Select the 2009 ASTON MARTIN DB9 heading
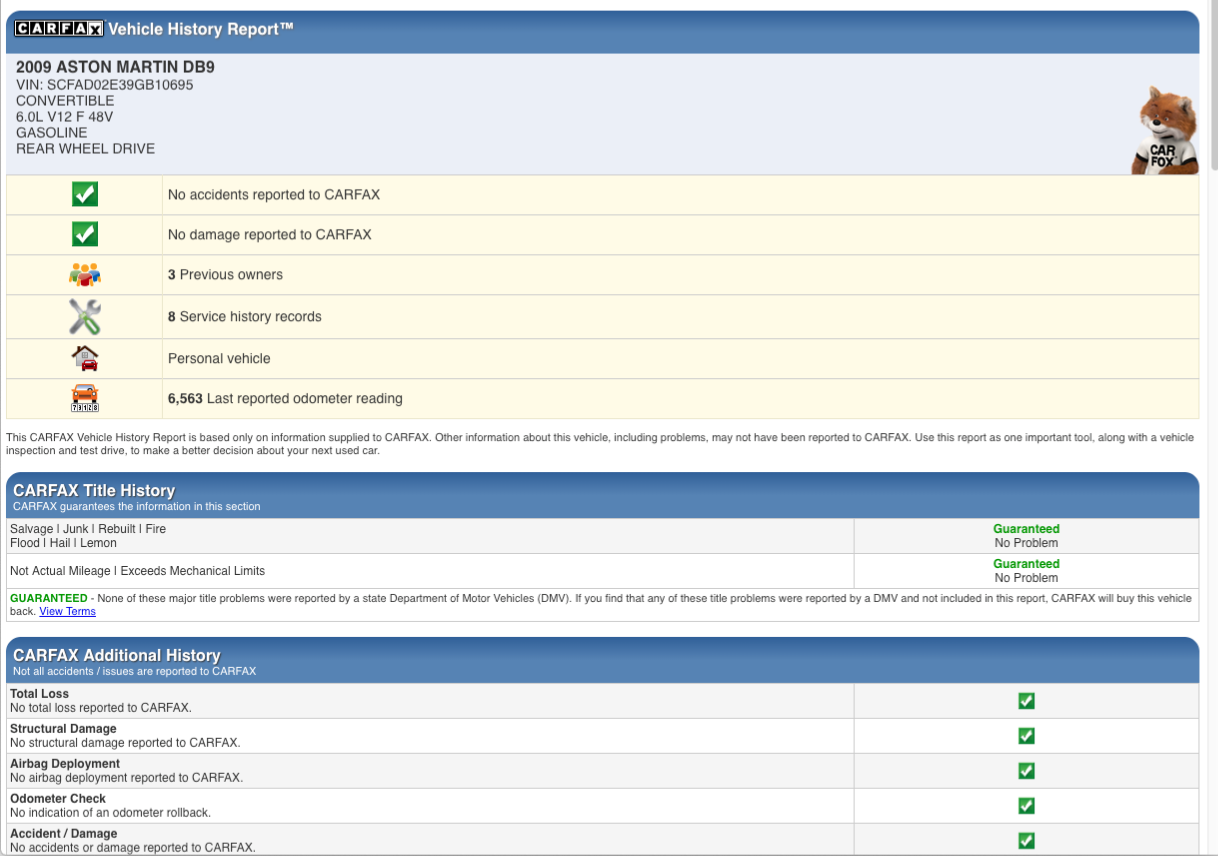This screenshot has width=1218, height=856. (115, 67)
